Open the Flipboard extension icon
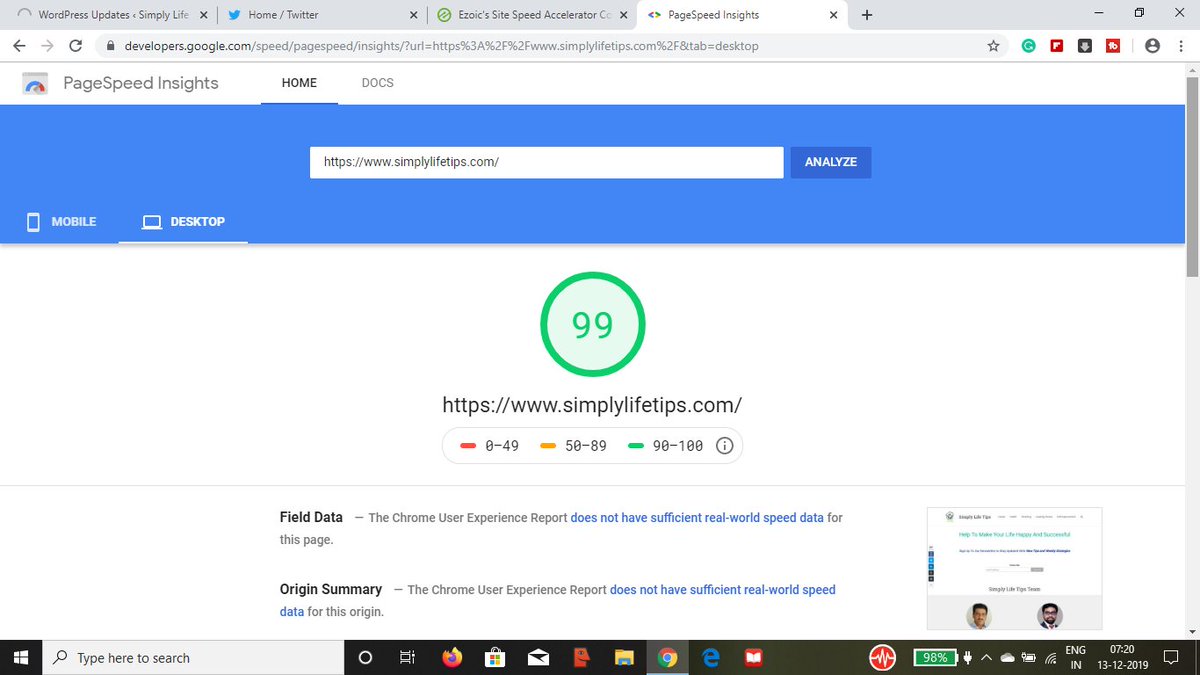Screen dimensions: 1200x675 pyautogui.click(x=1056, y=45)
